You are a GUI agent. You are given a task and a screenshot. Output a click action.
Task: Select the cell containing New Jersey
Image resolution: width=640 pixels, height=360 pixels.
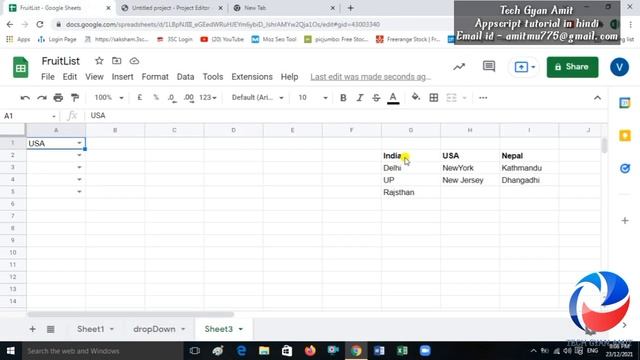pos(470,180)
